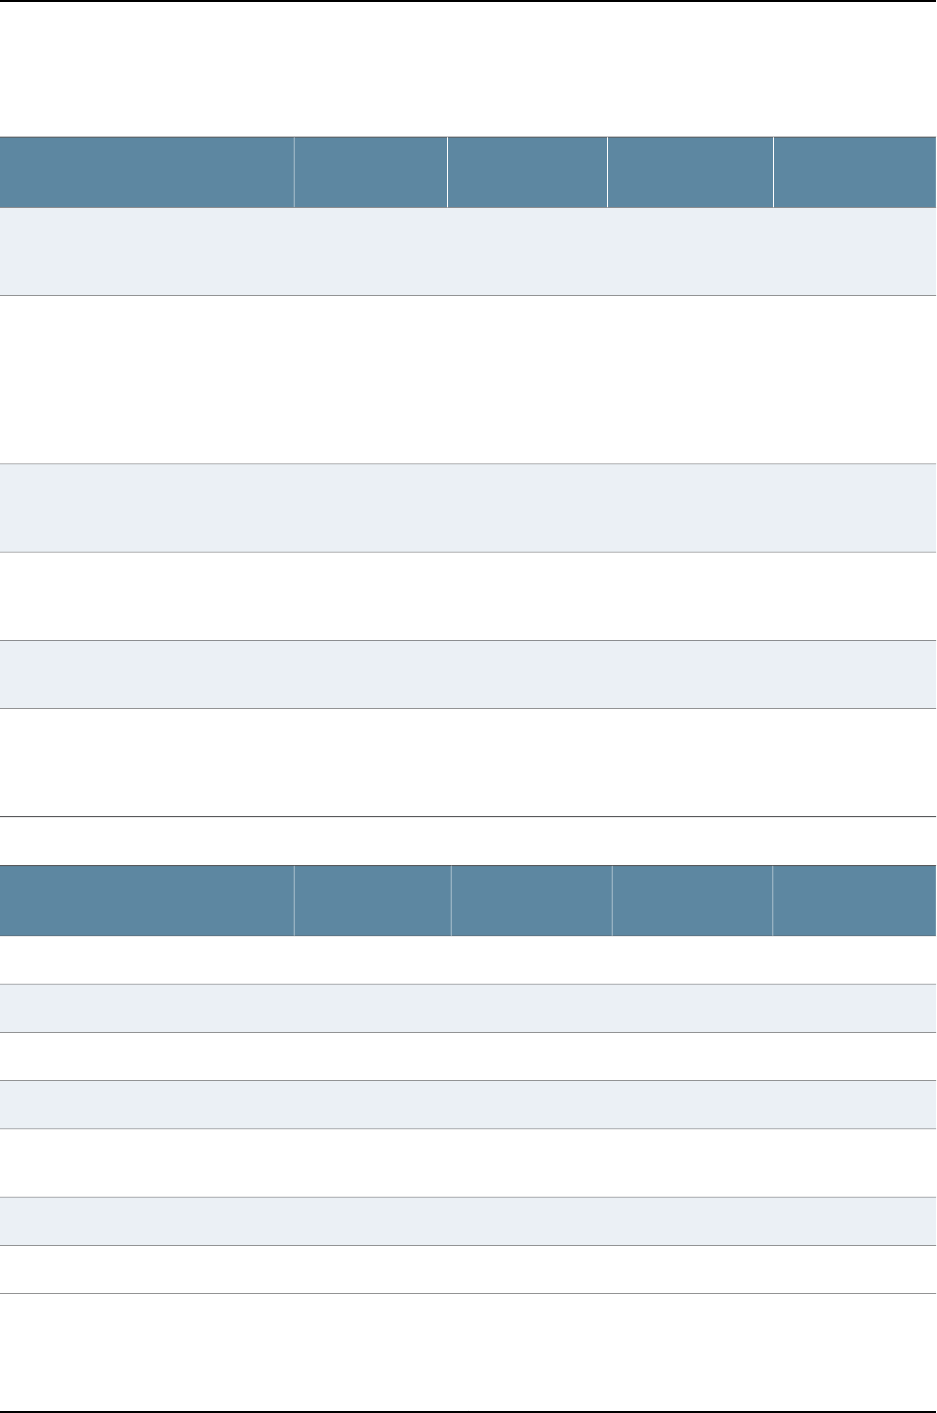Click the last header cell of the upper table

(855, 172)
